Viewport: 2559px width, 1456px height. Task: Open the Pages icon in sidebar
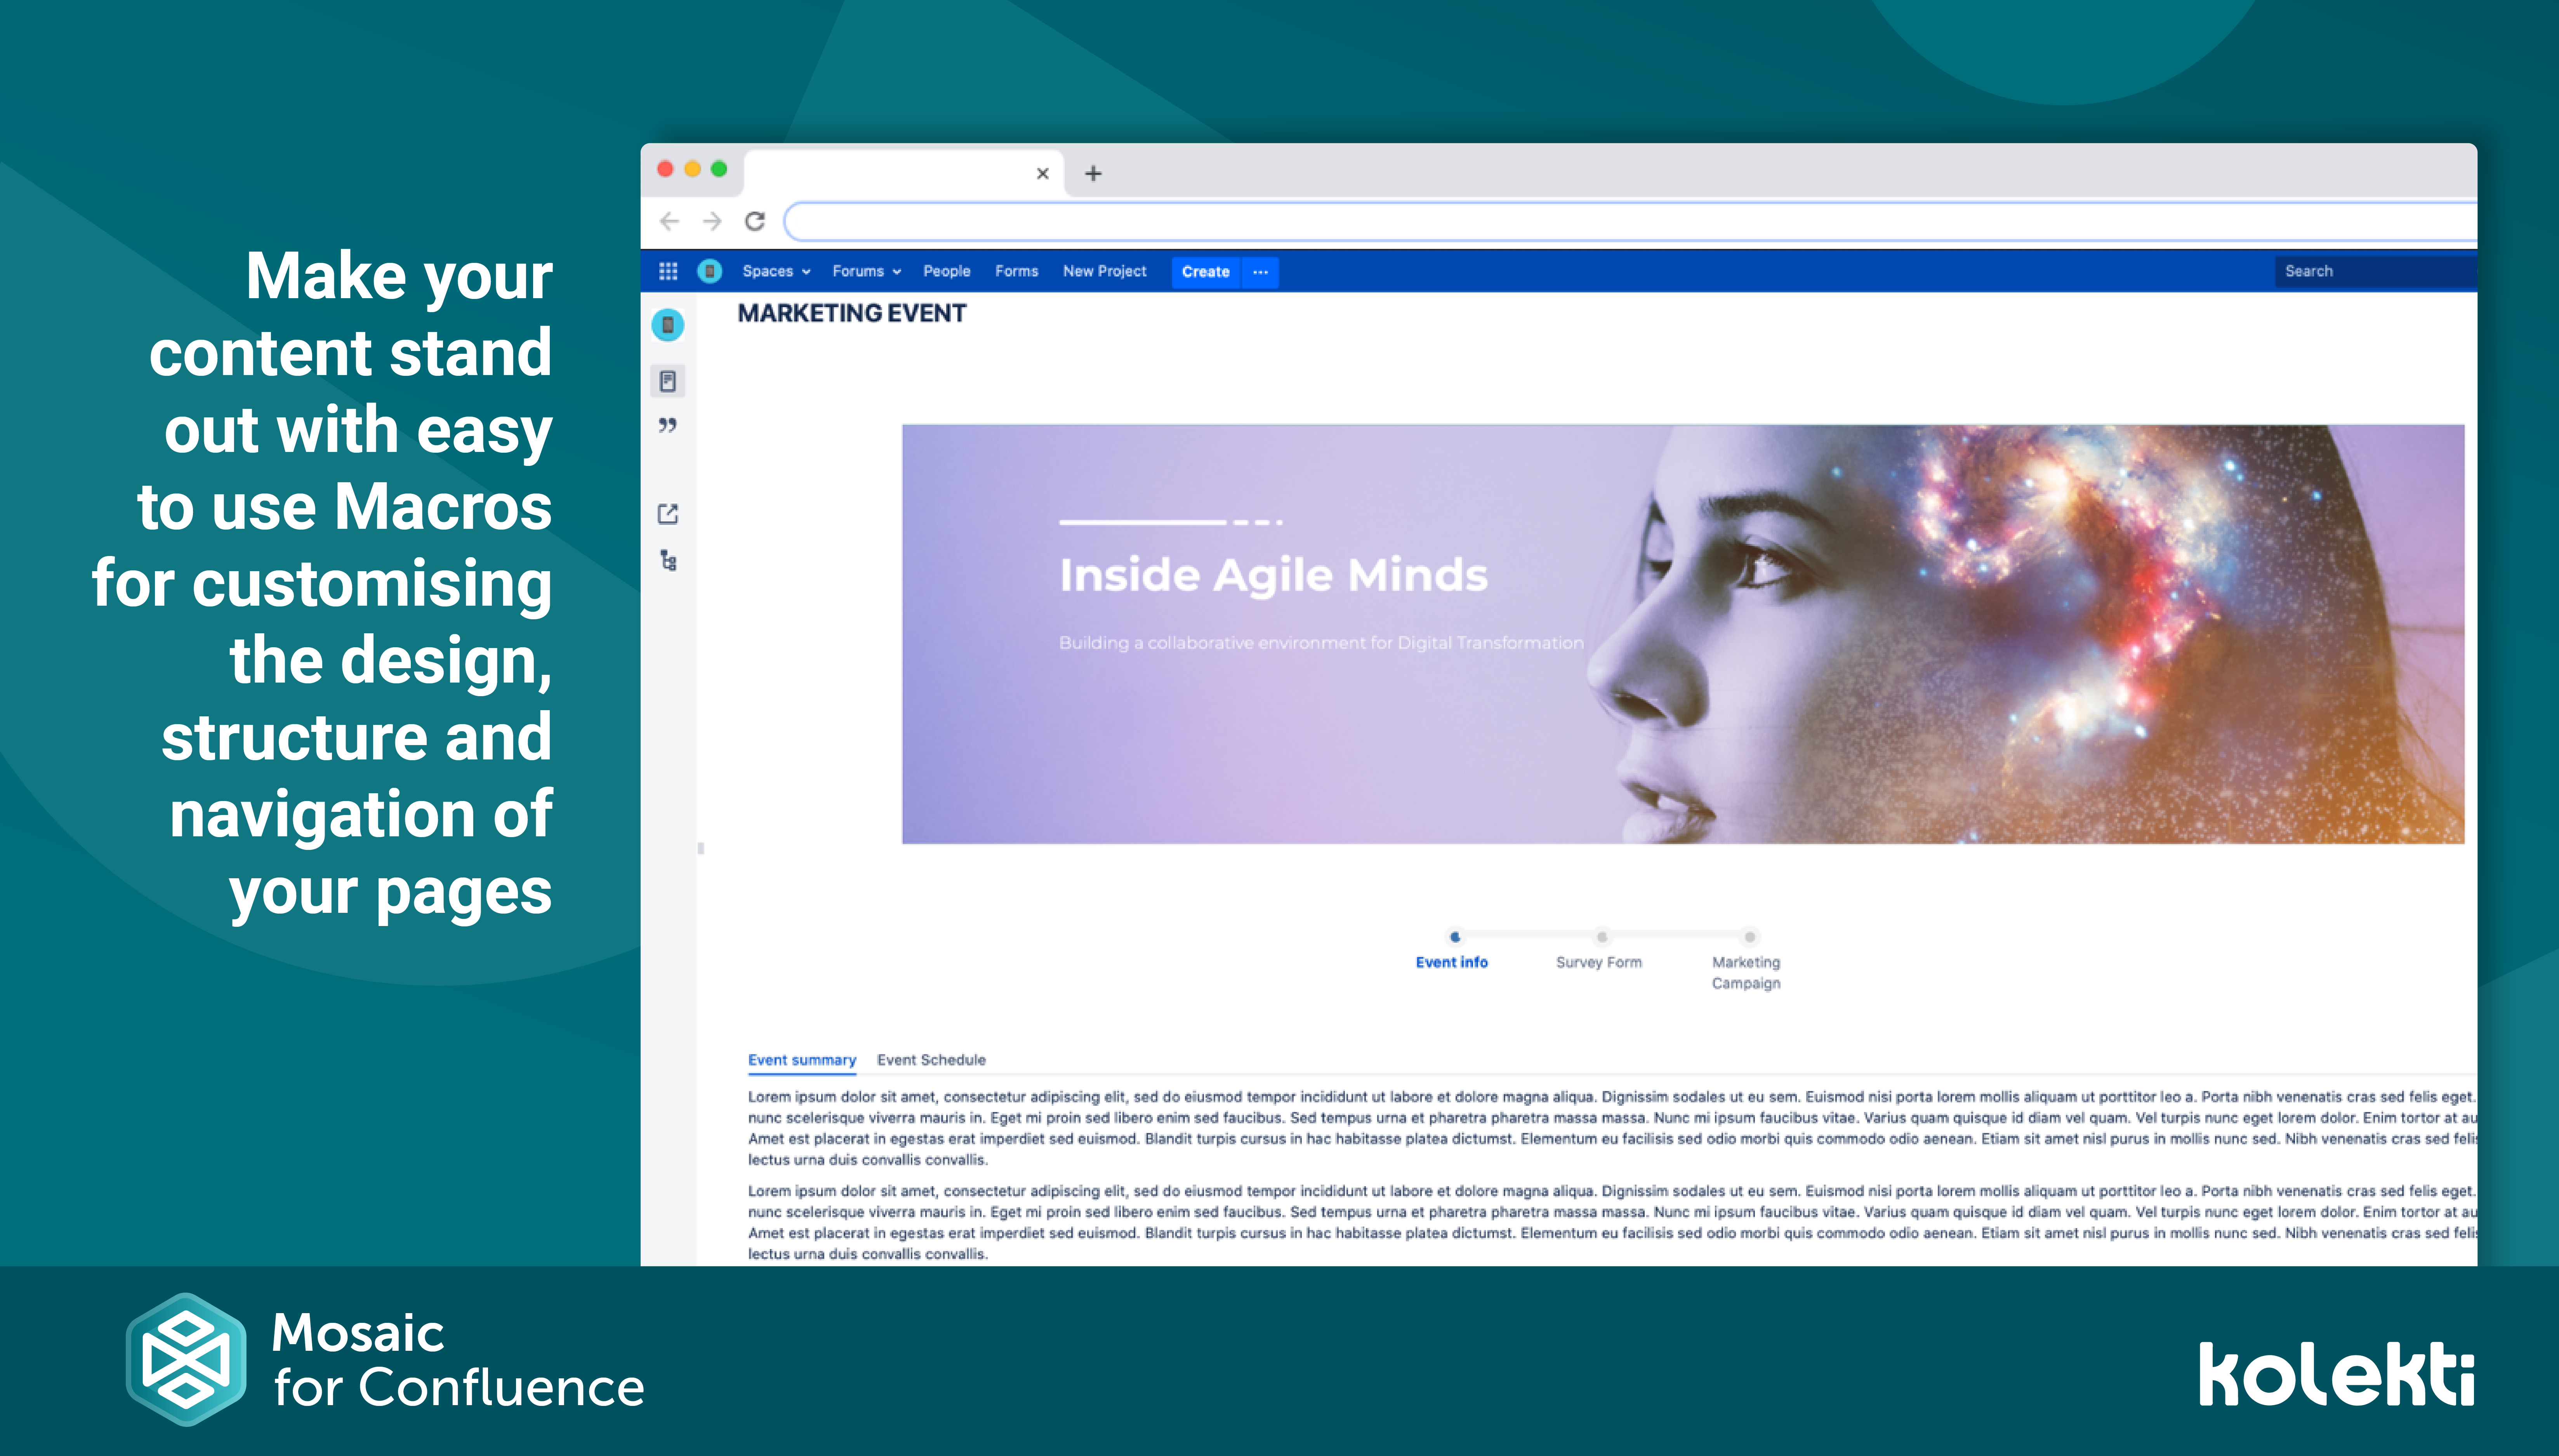668,381
